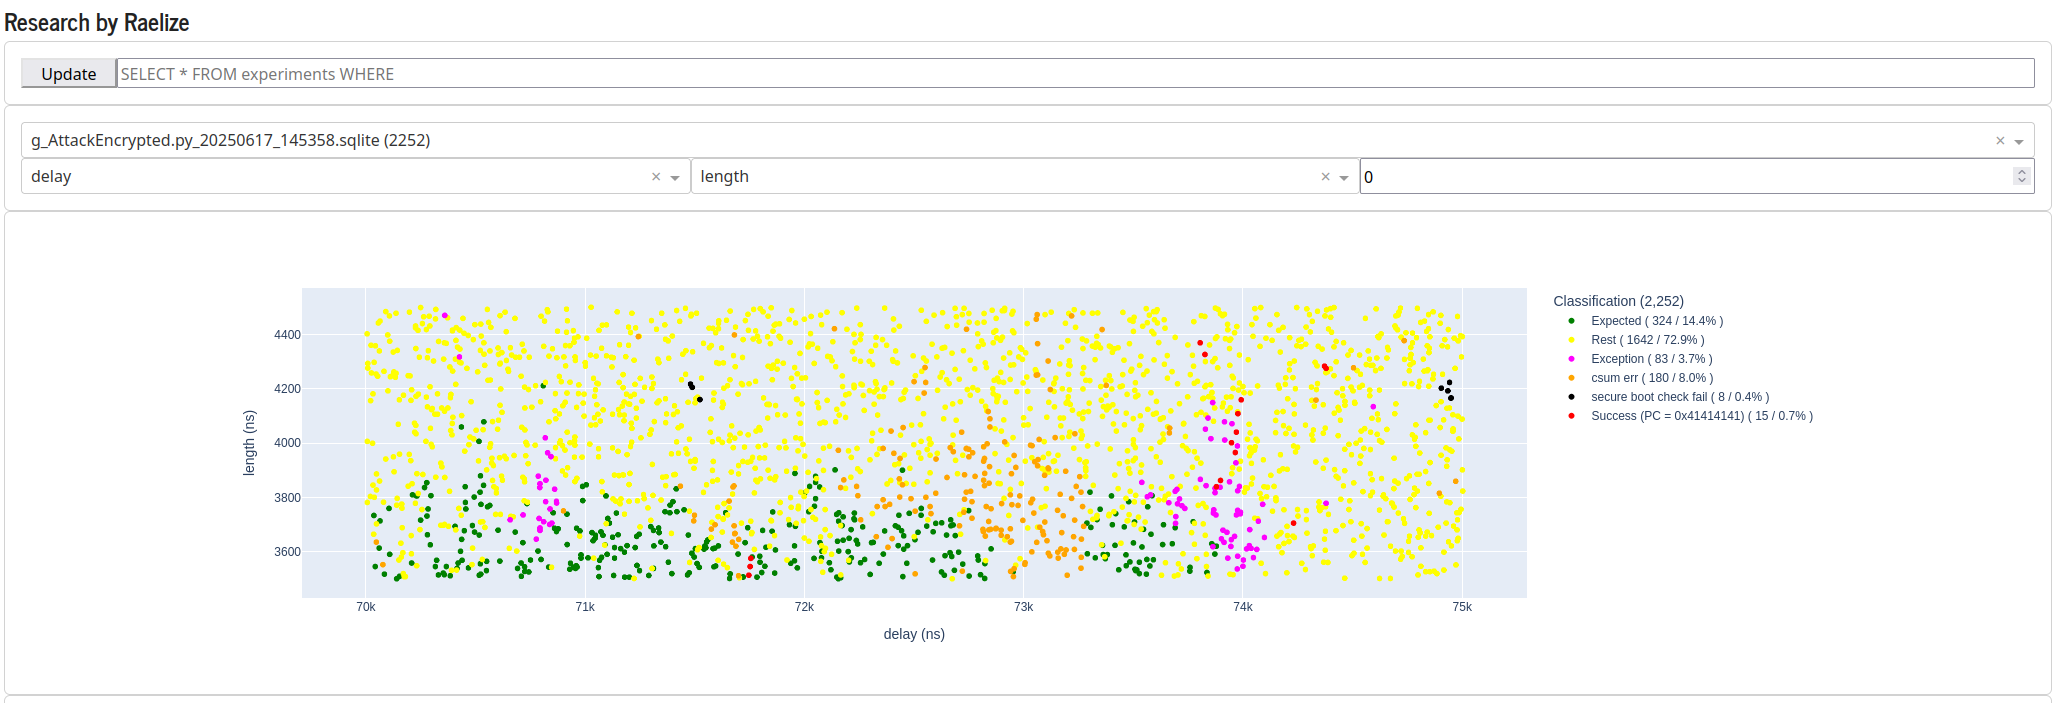Expand the database file dropdown arrow
The image size is (2063, 703).
click(x=2019, y=141)
